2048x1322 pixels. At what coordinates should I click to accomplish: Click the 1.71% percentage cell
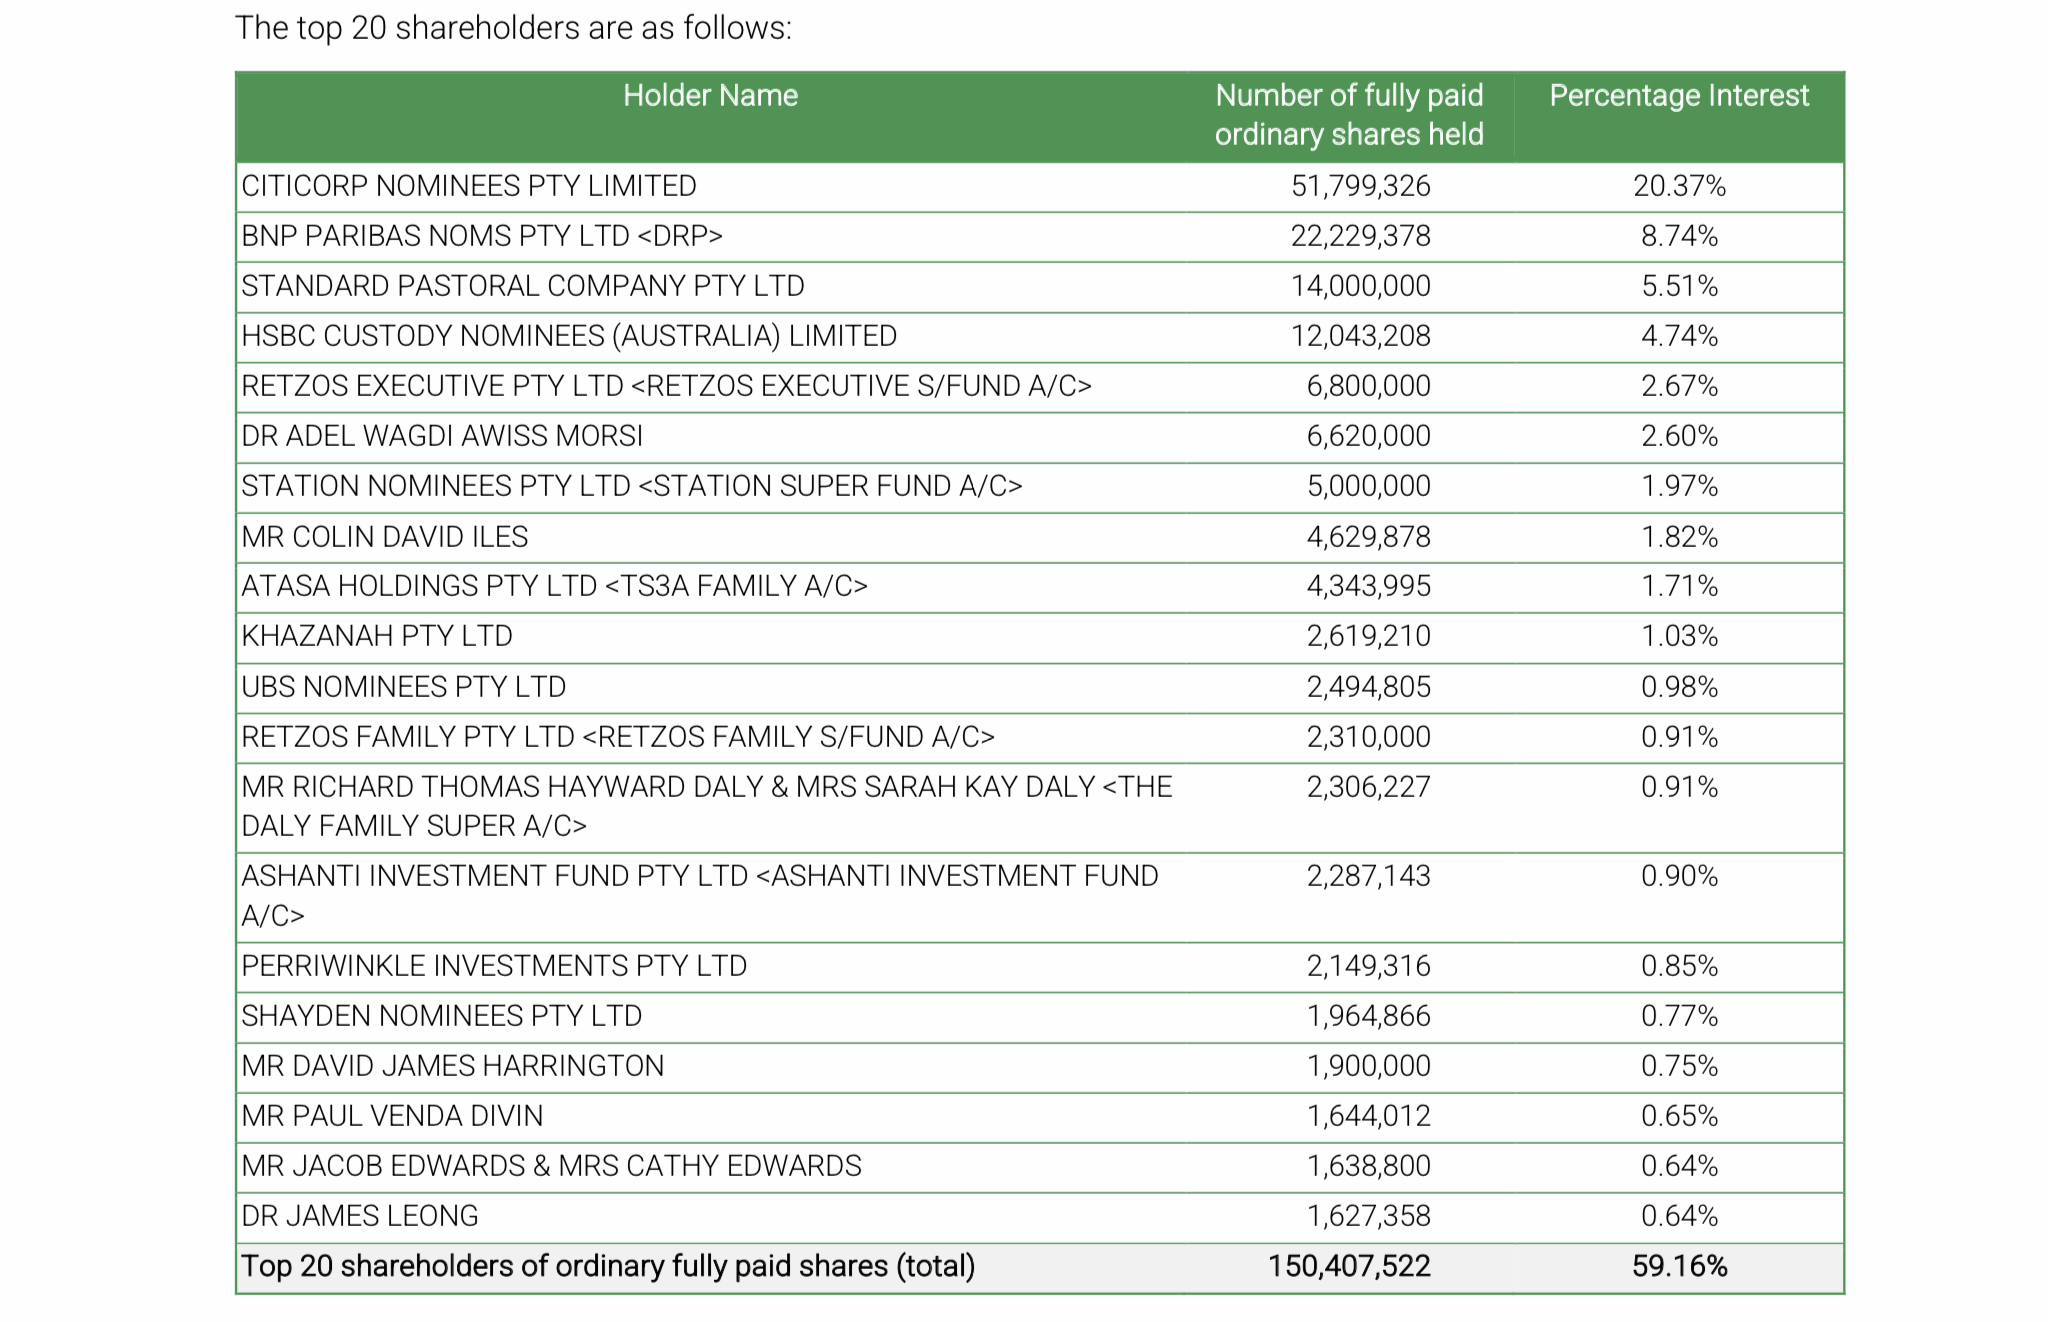pos(1679,586)
